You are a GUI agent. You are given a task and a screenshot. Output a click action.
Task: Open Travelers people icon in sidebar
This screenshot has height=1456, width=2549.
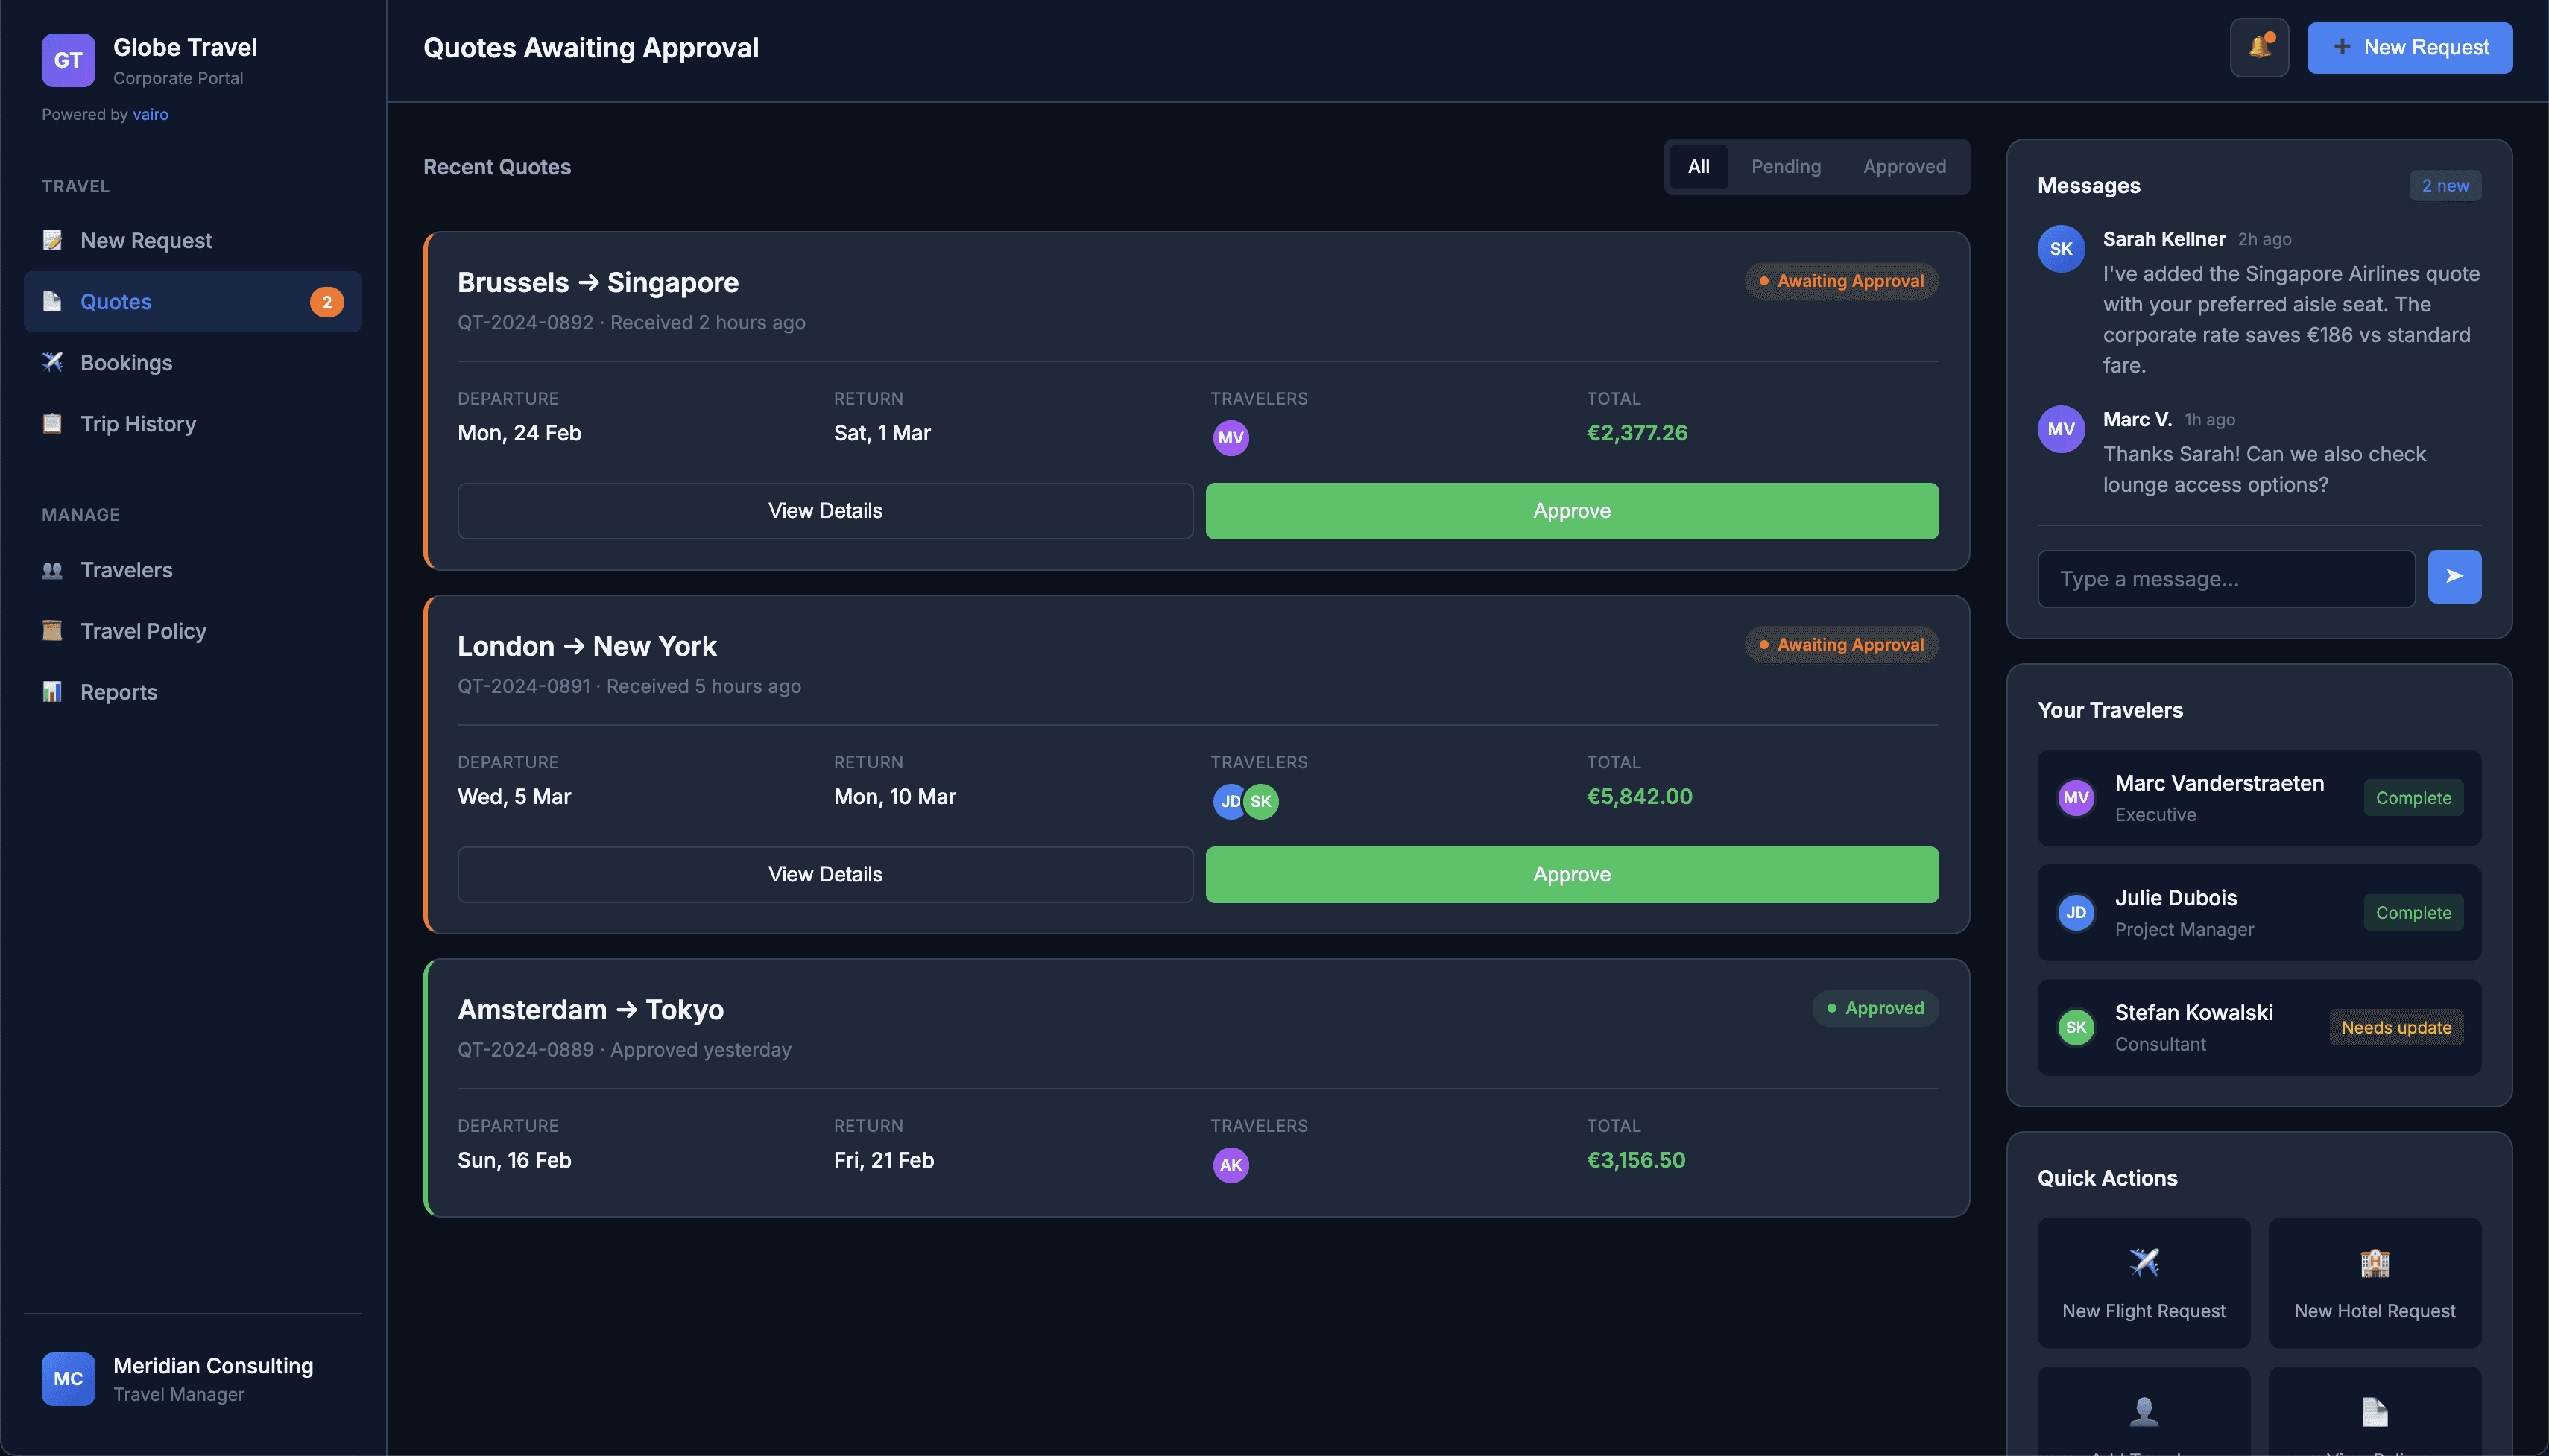coord(52,570)
